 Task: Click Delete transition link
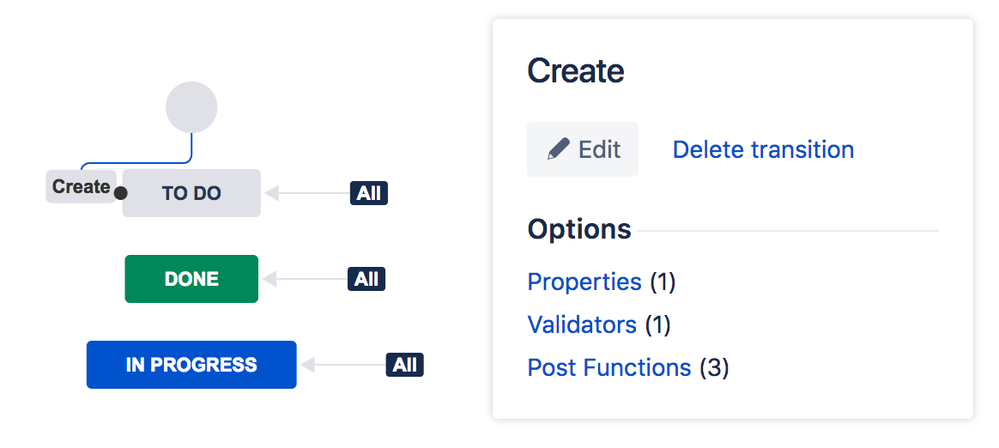point(763,150)
